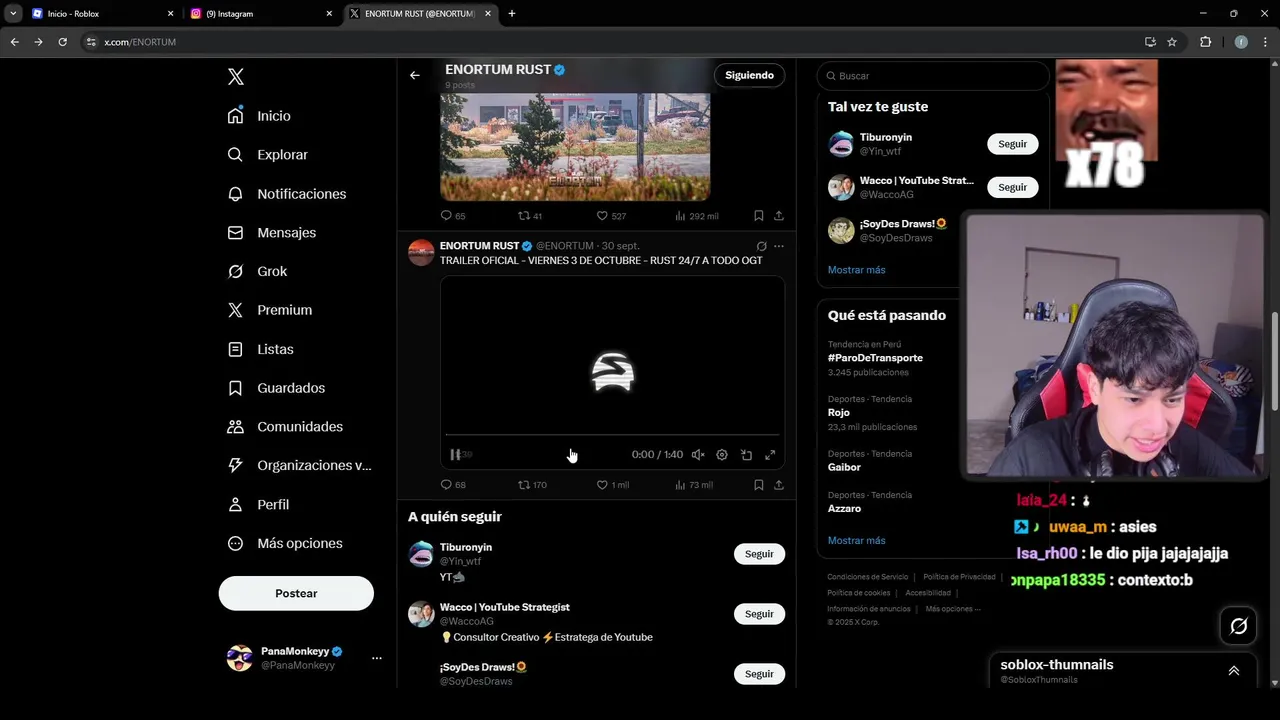Open Guardados in sidebar
1280x720 pixels.
pyautogui.click(x=276, y=388)
